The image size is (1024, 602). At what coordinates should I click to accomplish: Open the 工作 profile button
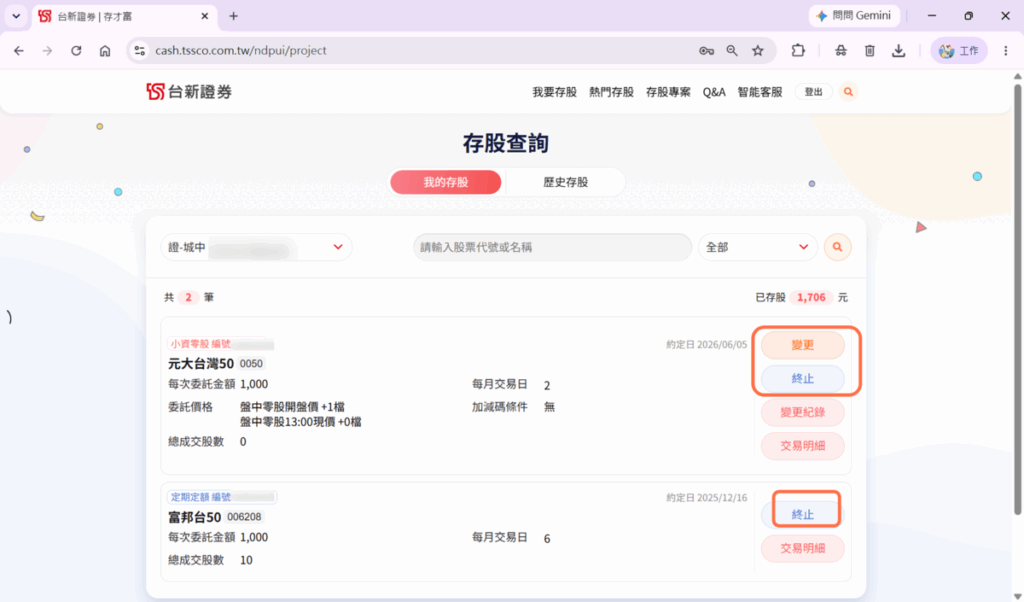[x=959, y=51]
